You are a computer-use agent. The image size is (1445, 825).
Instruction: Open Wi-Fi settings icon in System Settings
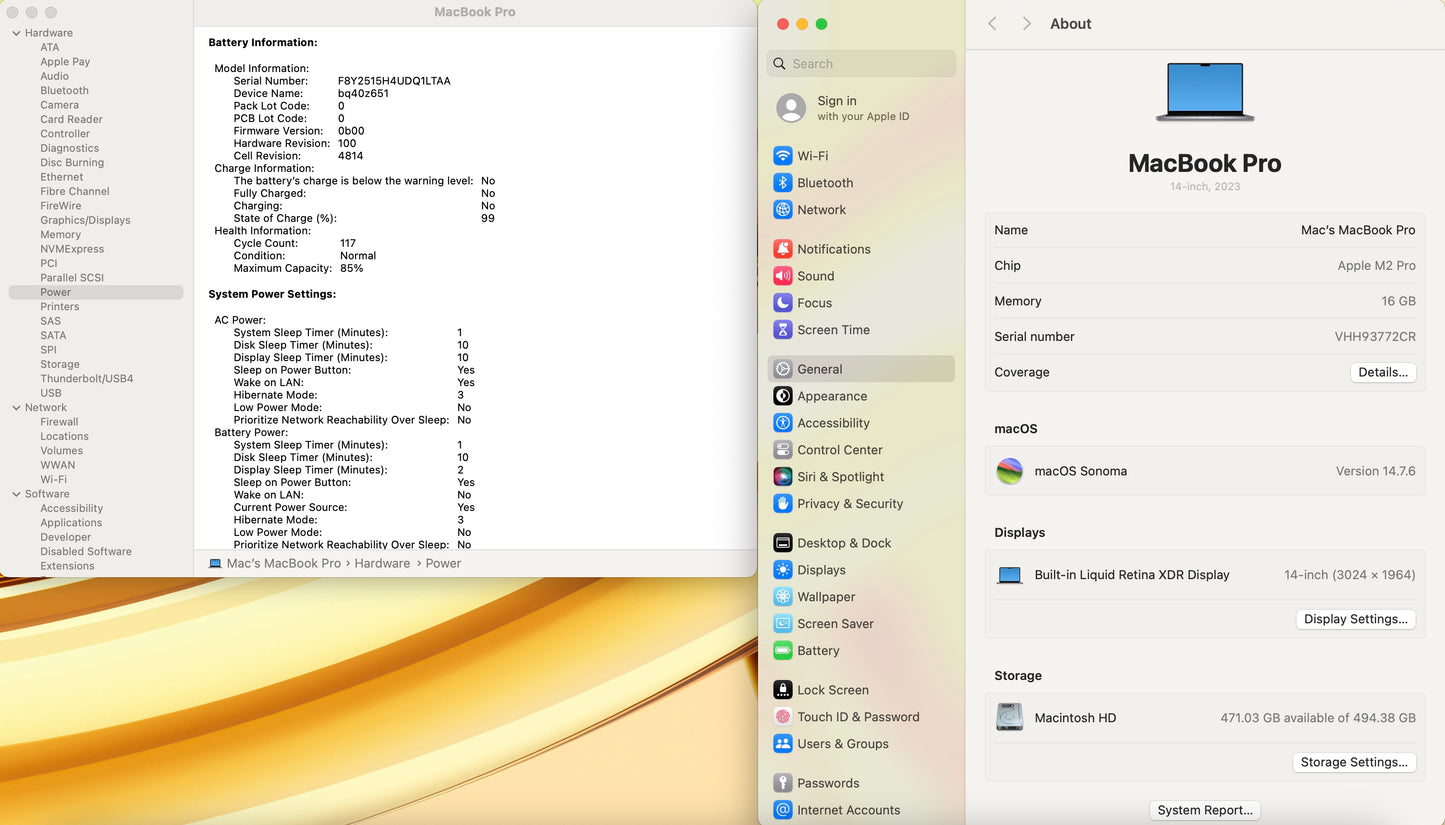783,156
